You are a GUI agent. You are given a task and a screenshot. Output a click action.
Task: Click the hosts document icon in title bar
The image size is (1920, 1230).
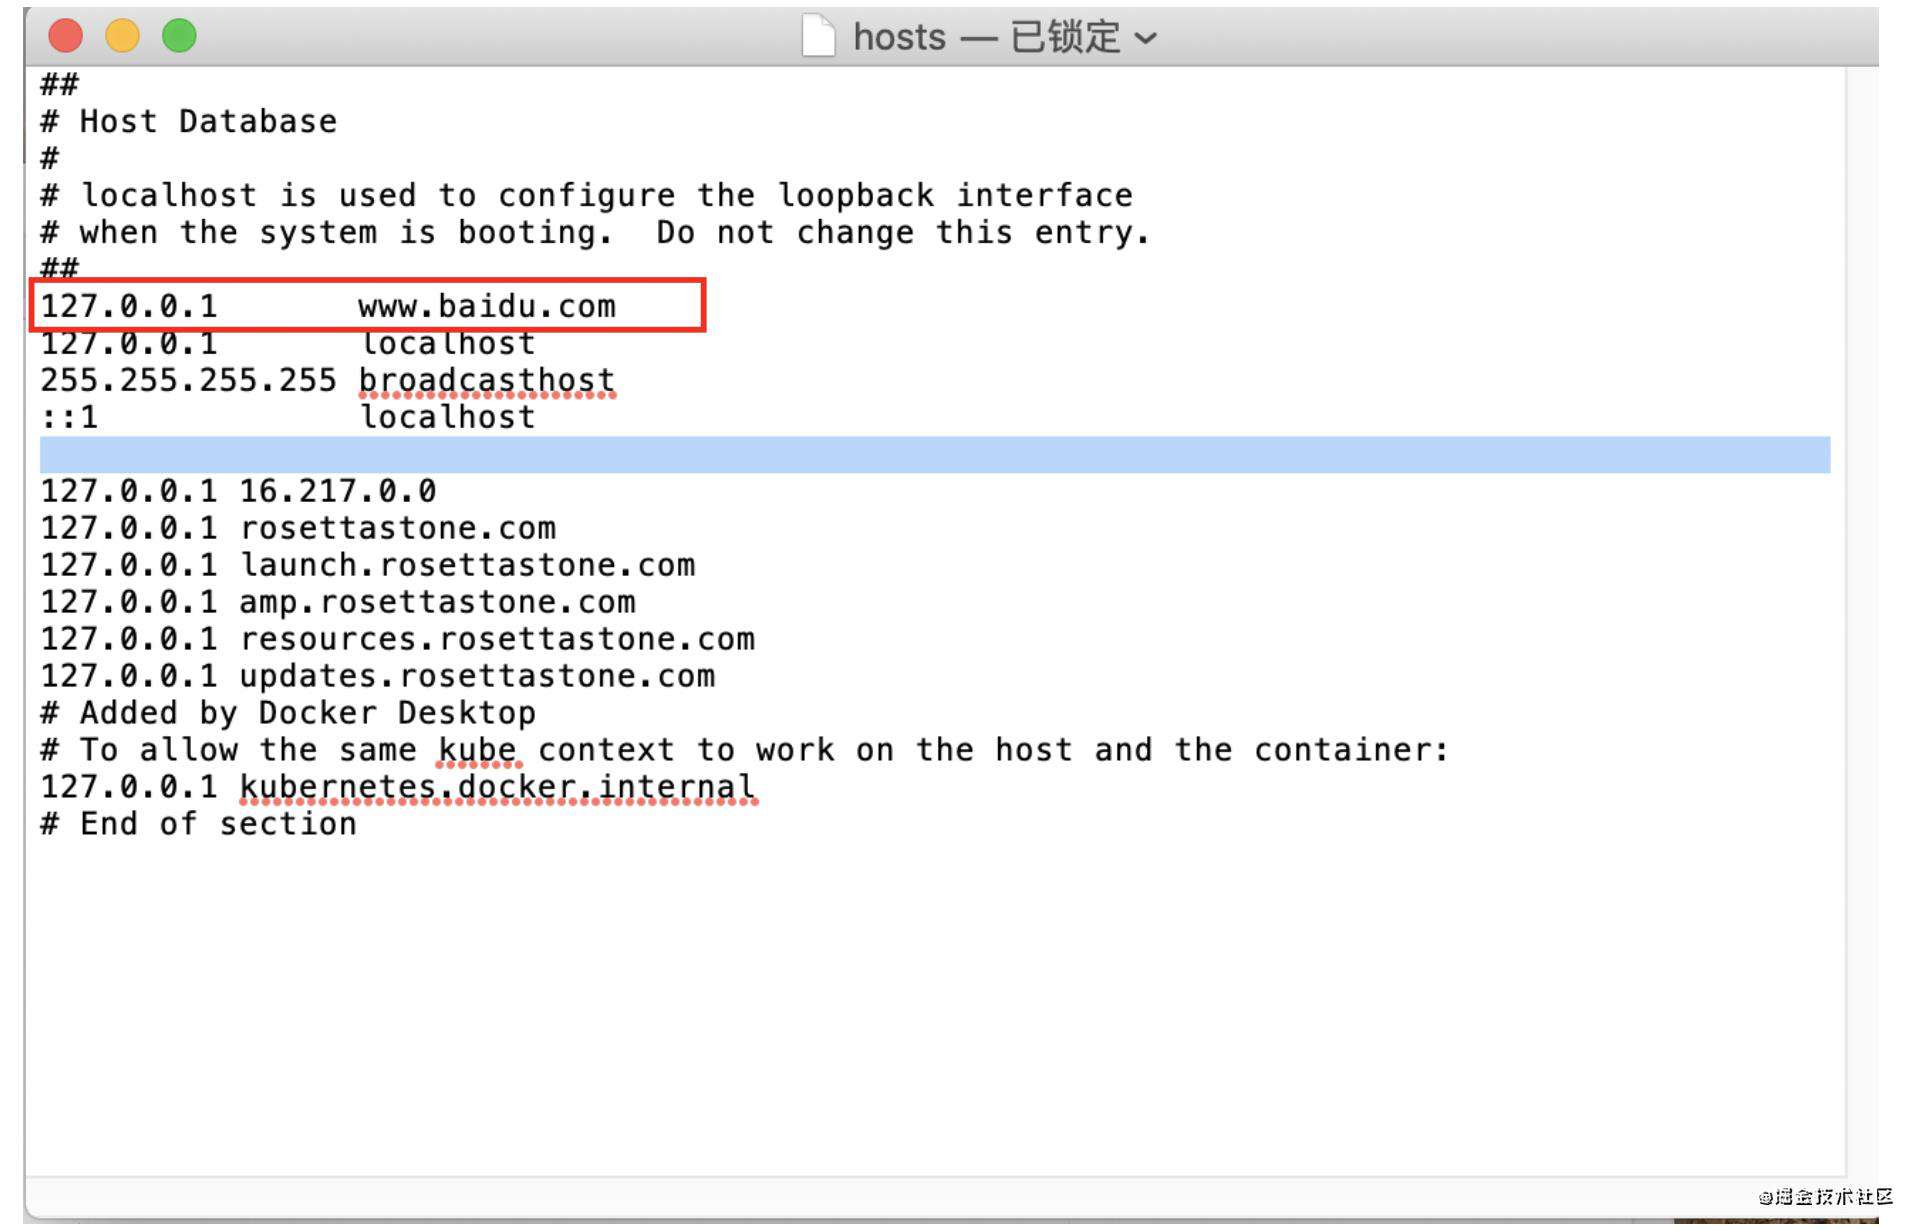point(818,36)
